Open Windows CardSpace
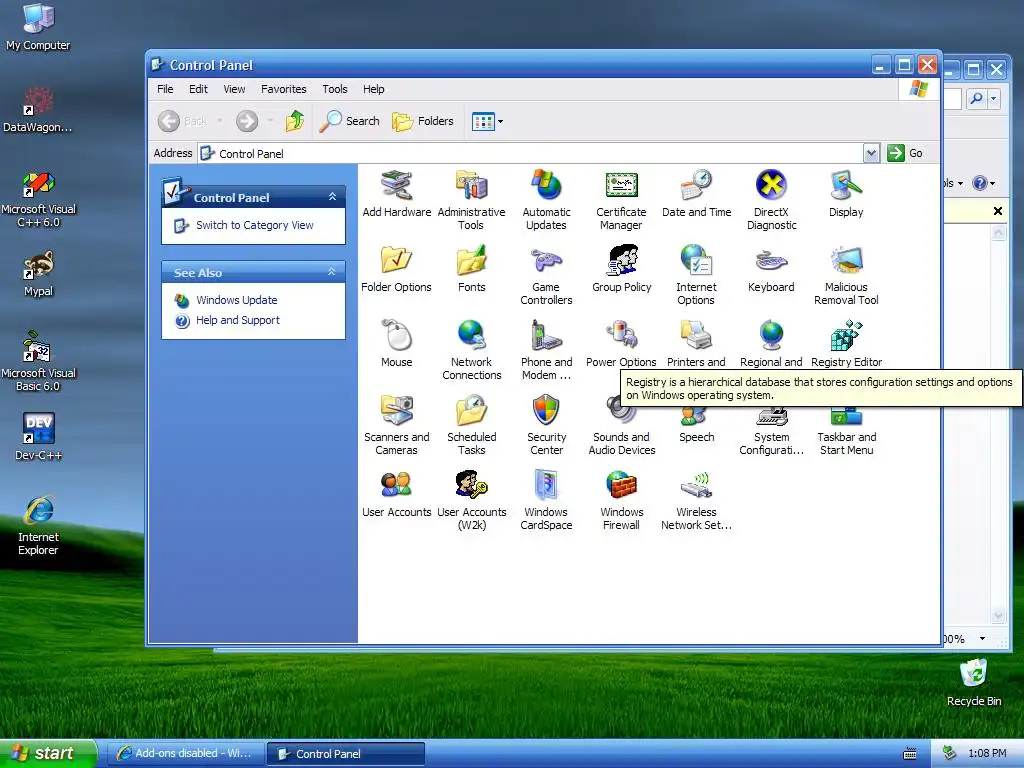Screen dimensions: 1024x768 pos(547,500)
